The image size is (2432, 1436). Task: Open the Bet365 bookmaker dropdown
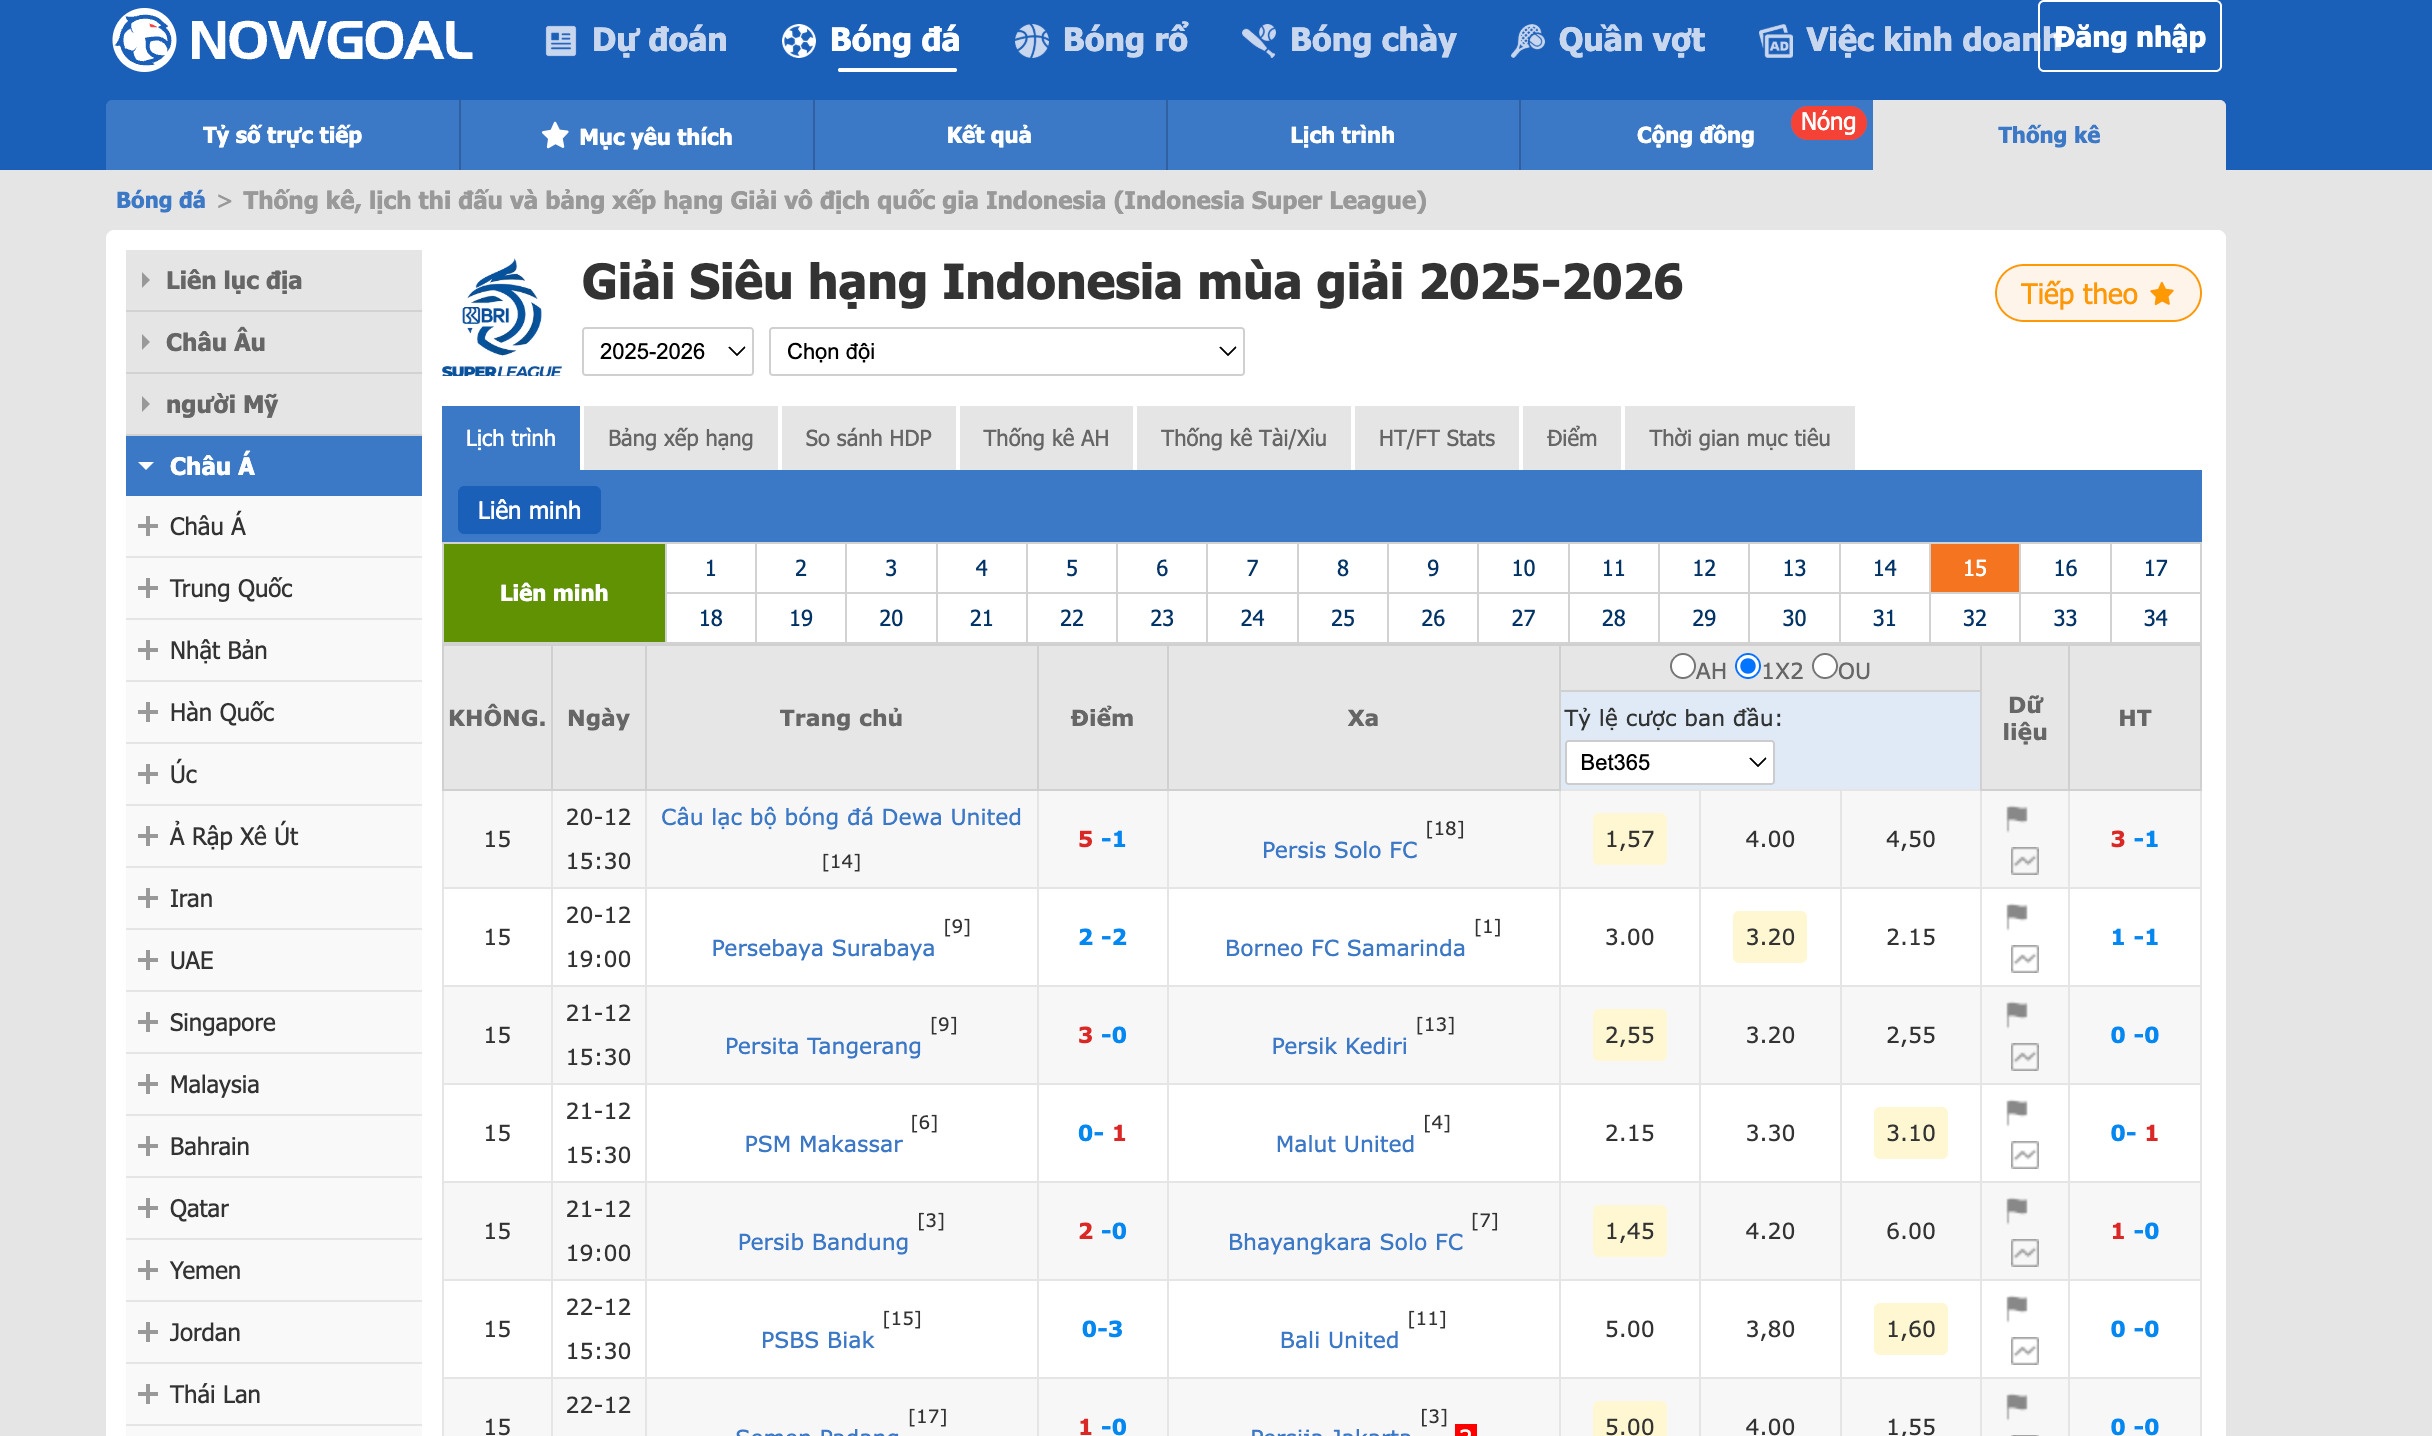(1667, 762)
